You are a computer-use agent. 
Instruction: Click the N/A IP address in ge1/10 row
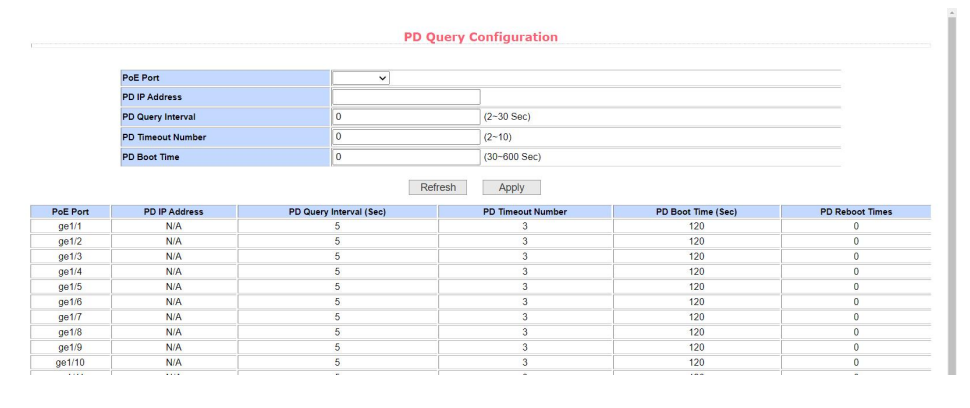click(x=174, y=362)
